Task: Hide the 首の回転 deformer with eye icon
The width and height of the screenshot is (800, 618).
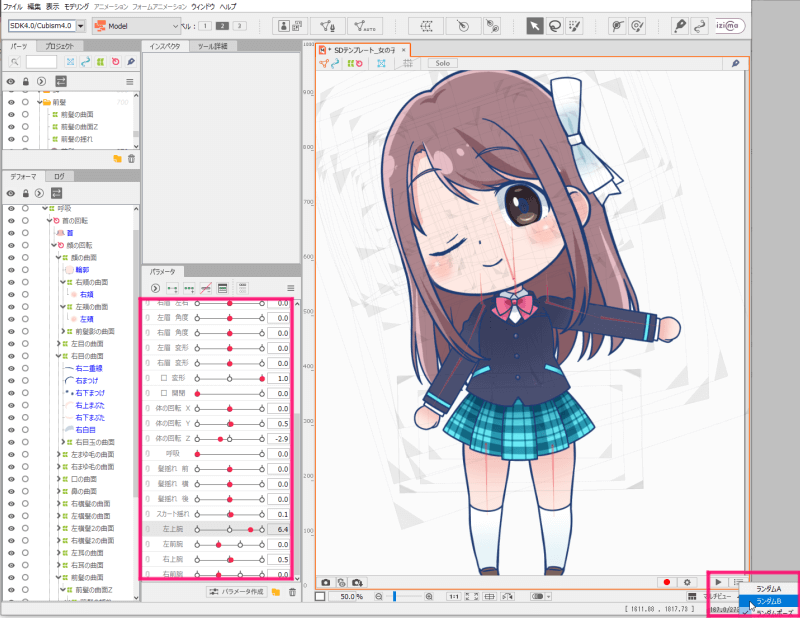Action: pos(11,221)
